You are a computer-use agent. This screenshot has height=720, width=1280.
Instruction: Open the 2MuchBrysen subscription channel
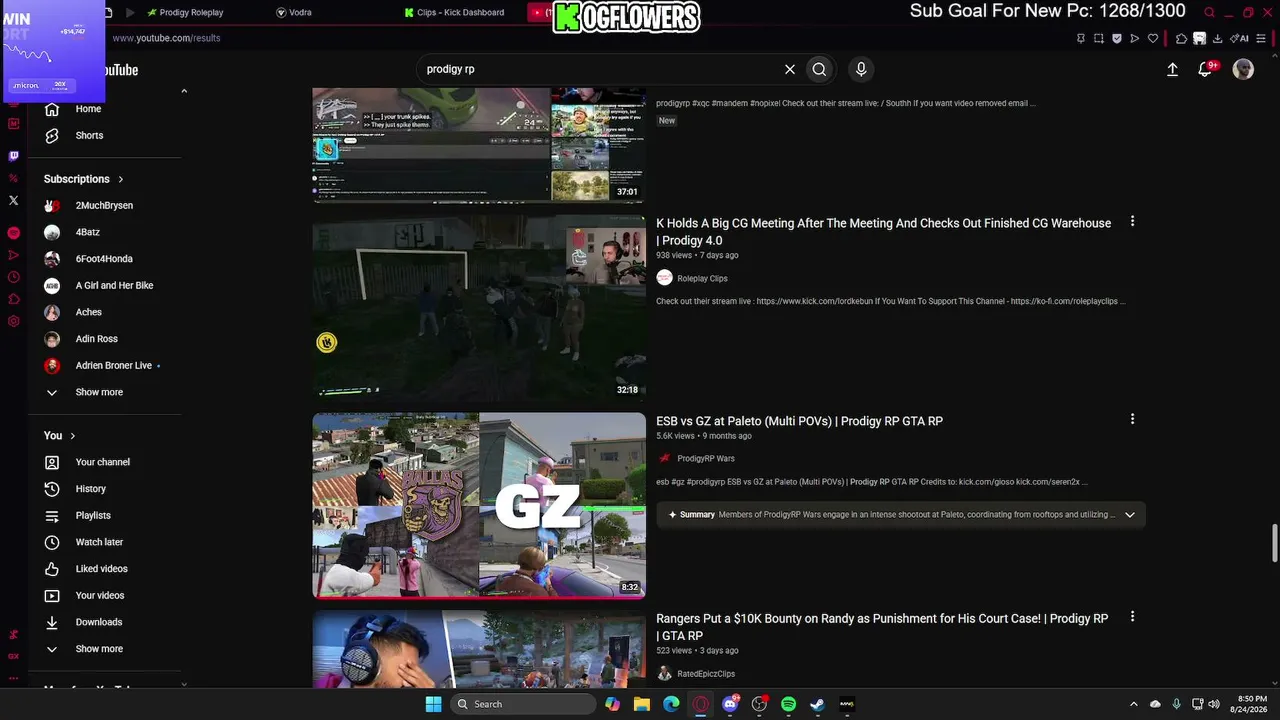(x=104, y=206)
